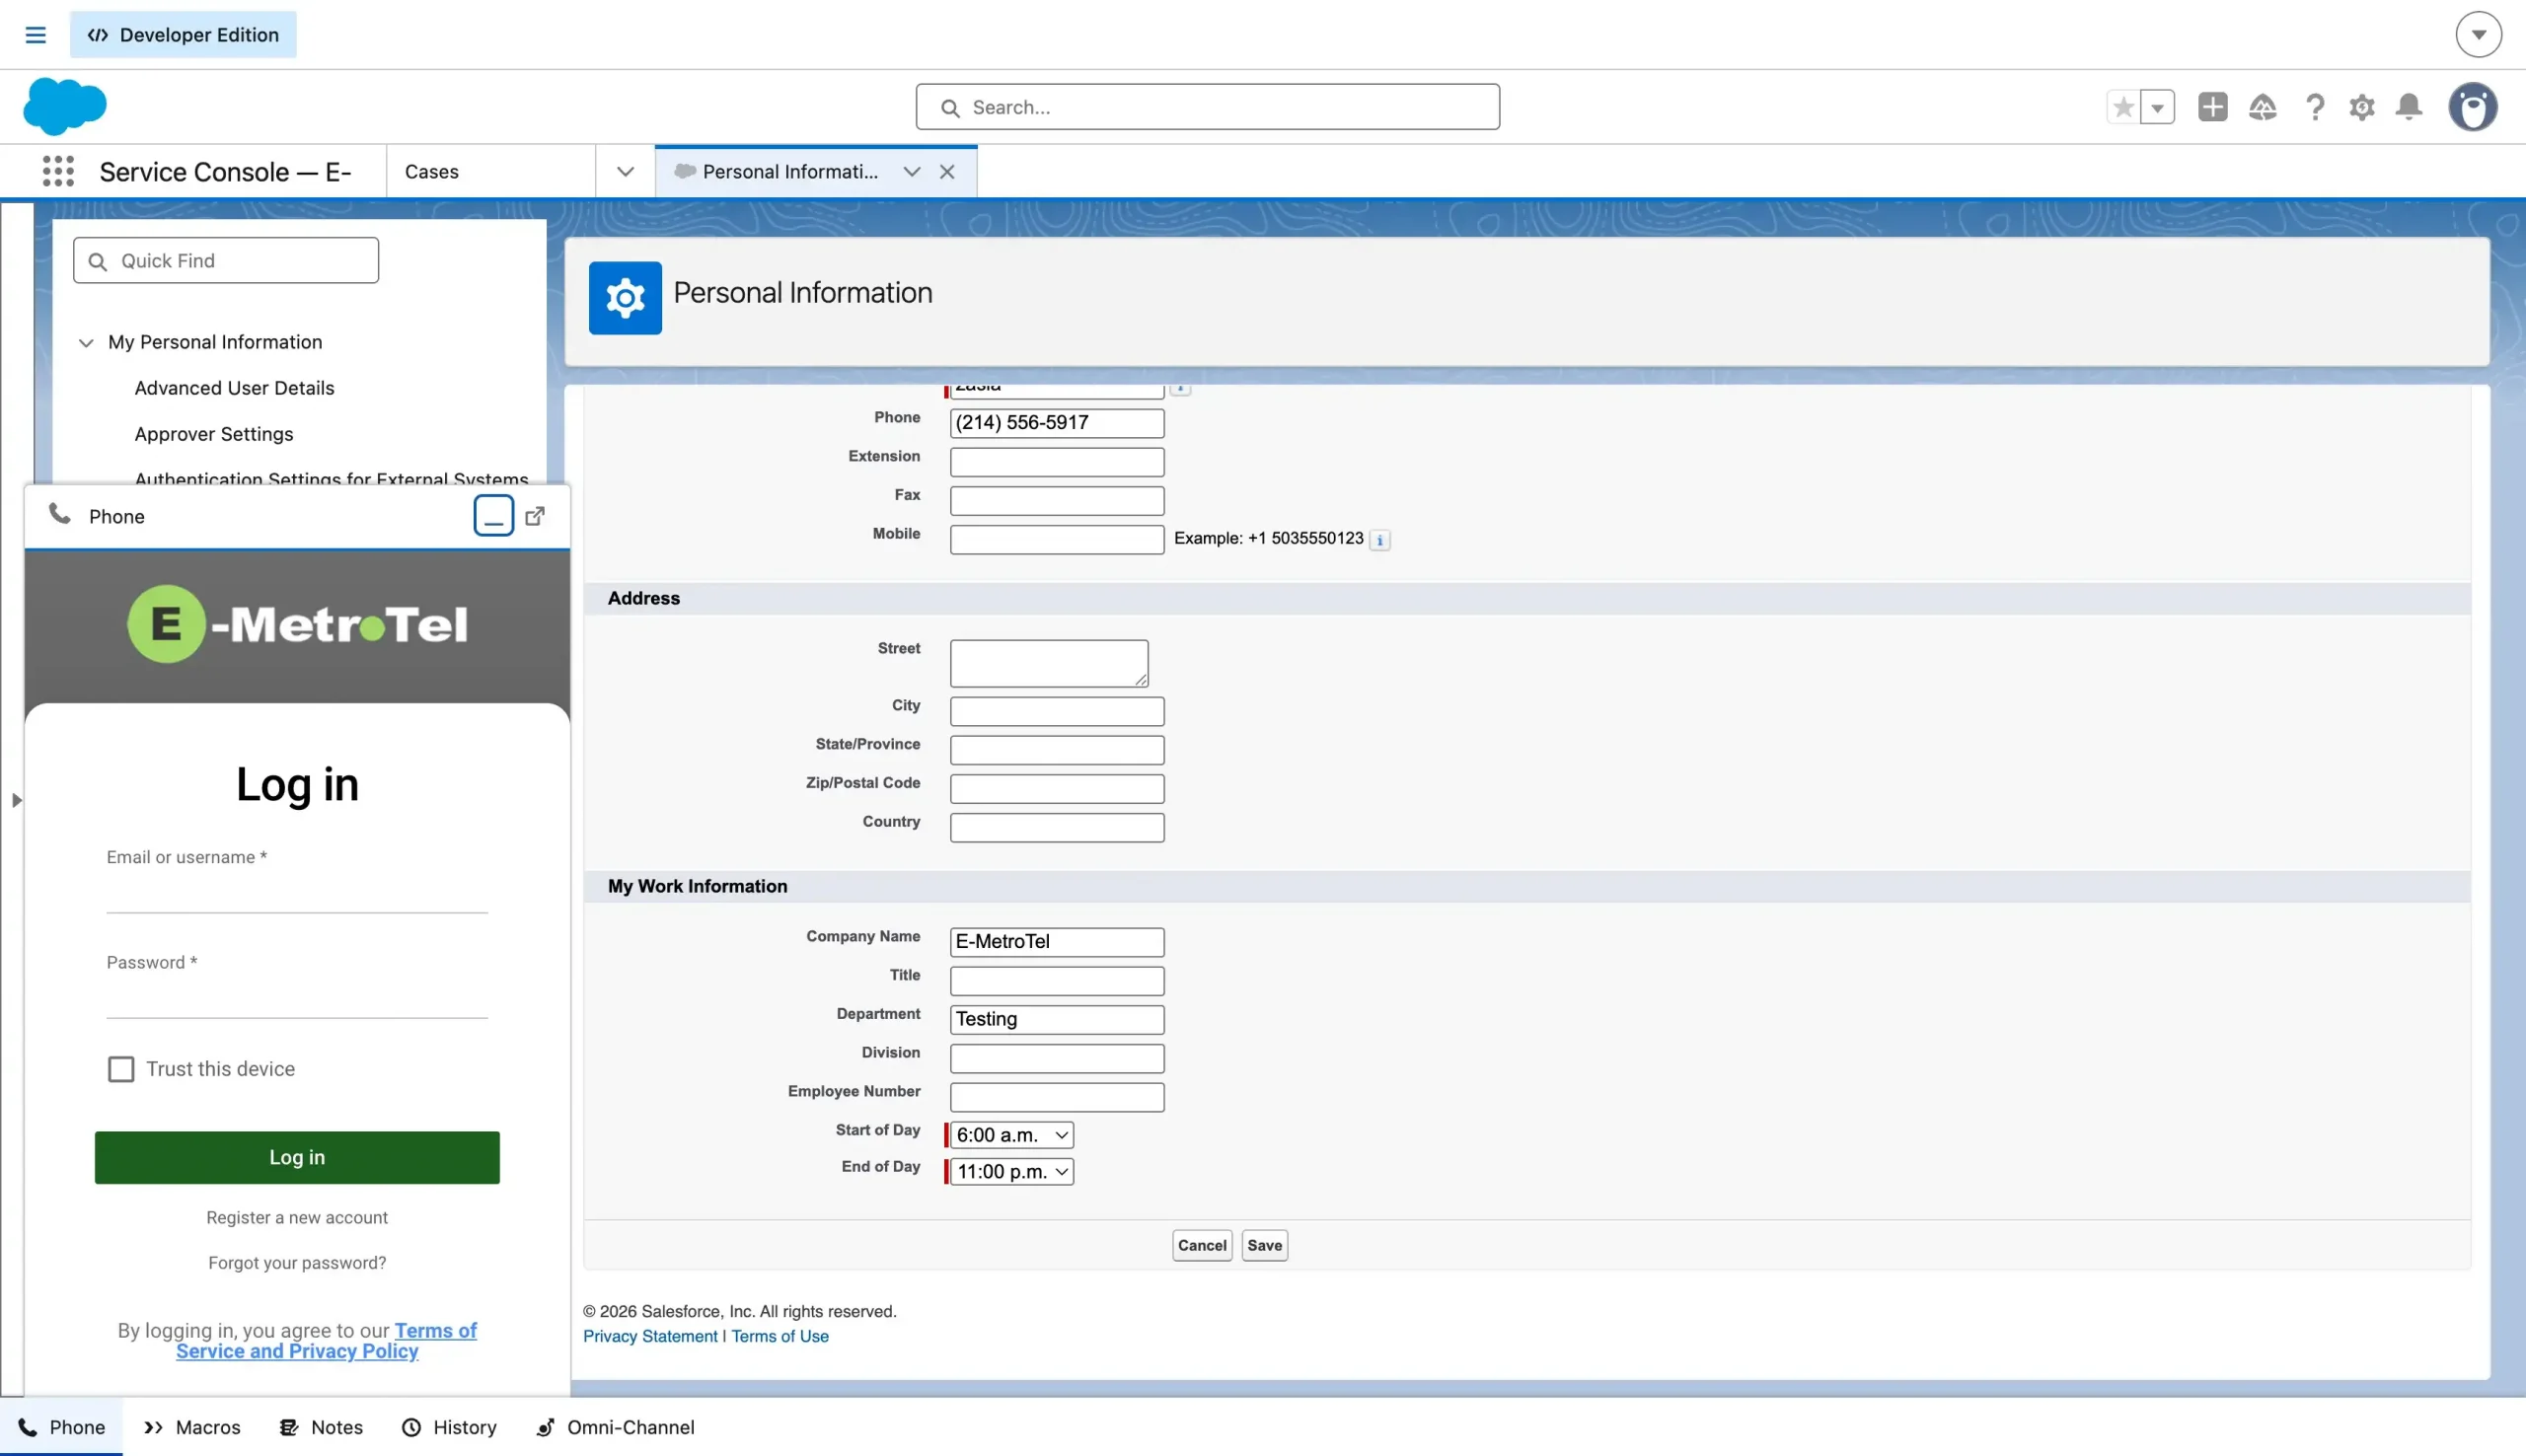Screen dimensions: 2526x1456
Task: Open Advanced User Details
Action: (x=234, y=388)
